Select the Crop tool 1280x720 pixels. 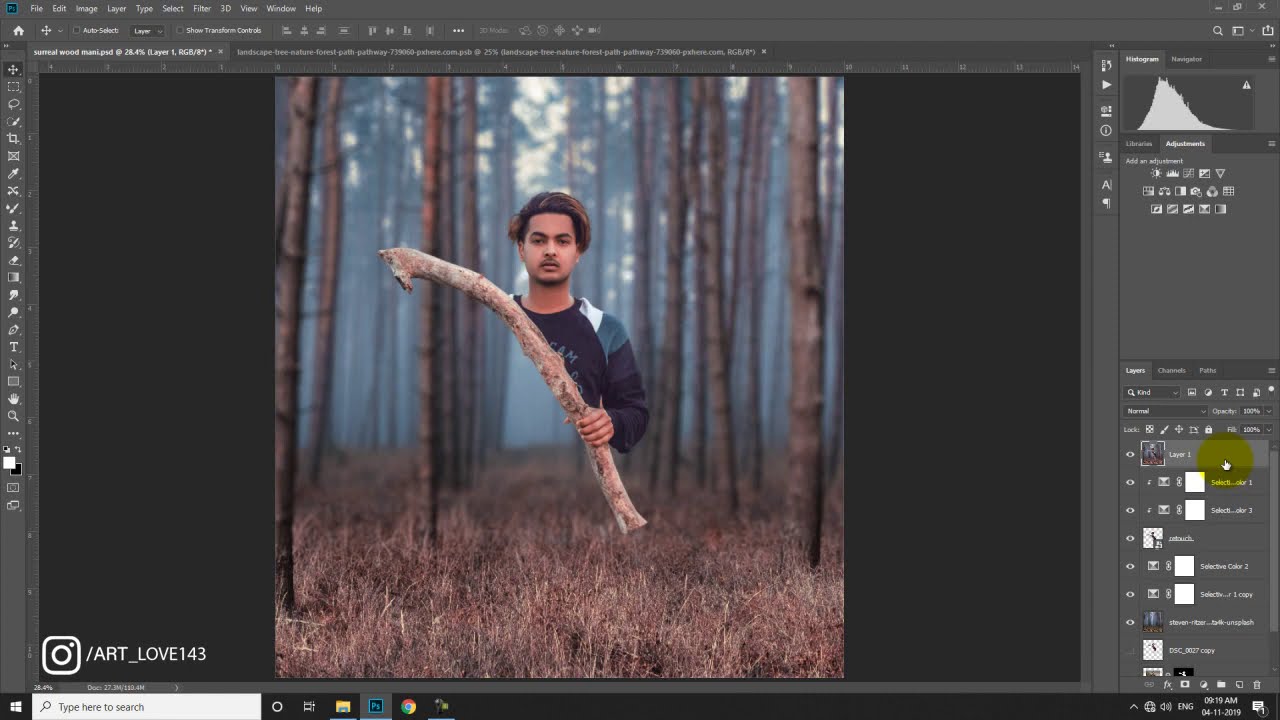[14, 138]
